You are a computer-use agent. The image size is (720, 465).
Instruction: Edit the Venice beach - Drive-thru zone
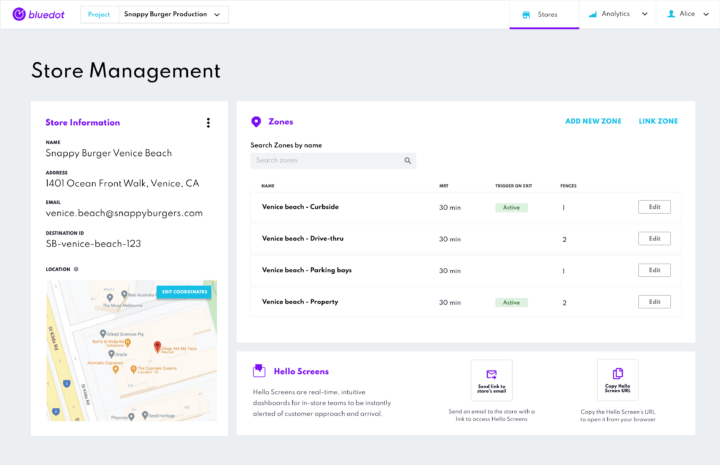pos(654,239)
